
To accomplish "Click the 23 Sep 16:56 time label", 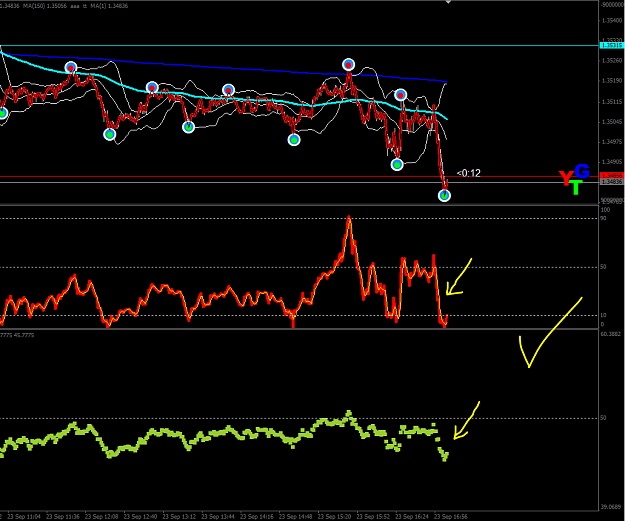I will pyautogui.click(x=451, y=517).
